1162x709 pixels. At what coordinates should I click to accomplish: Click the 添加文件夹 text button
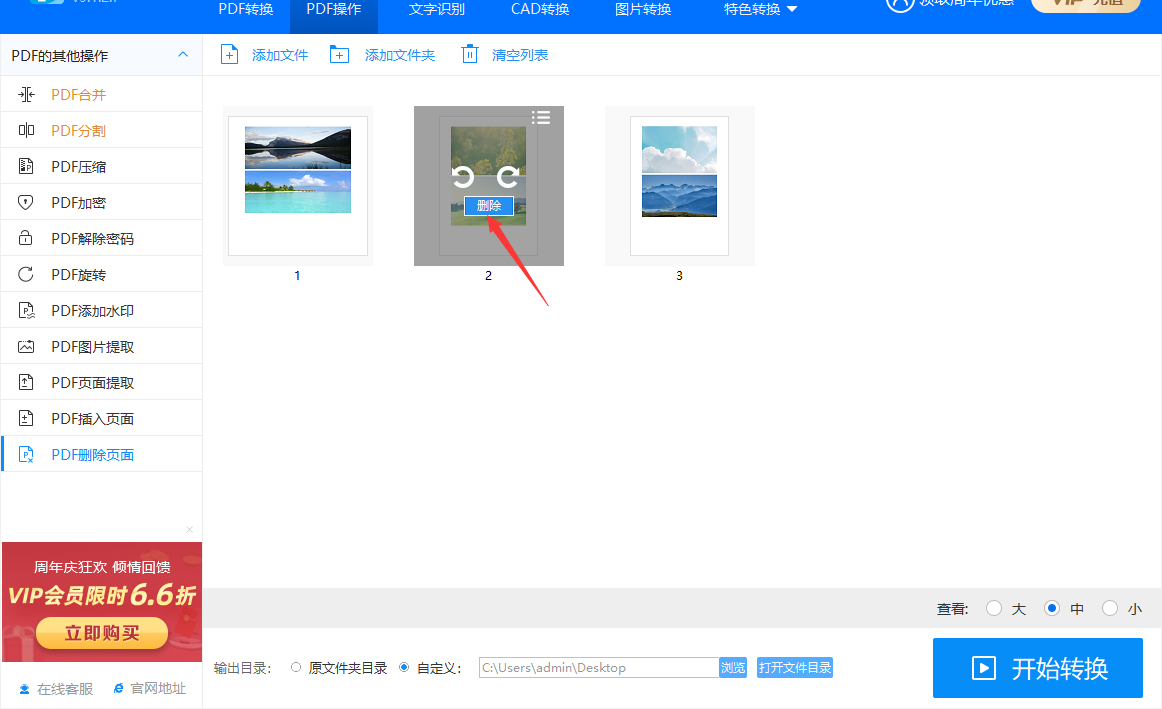coord(399,55)
